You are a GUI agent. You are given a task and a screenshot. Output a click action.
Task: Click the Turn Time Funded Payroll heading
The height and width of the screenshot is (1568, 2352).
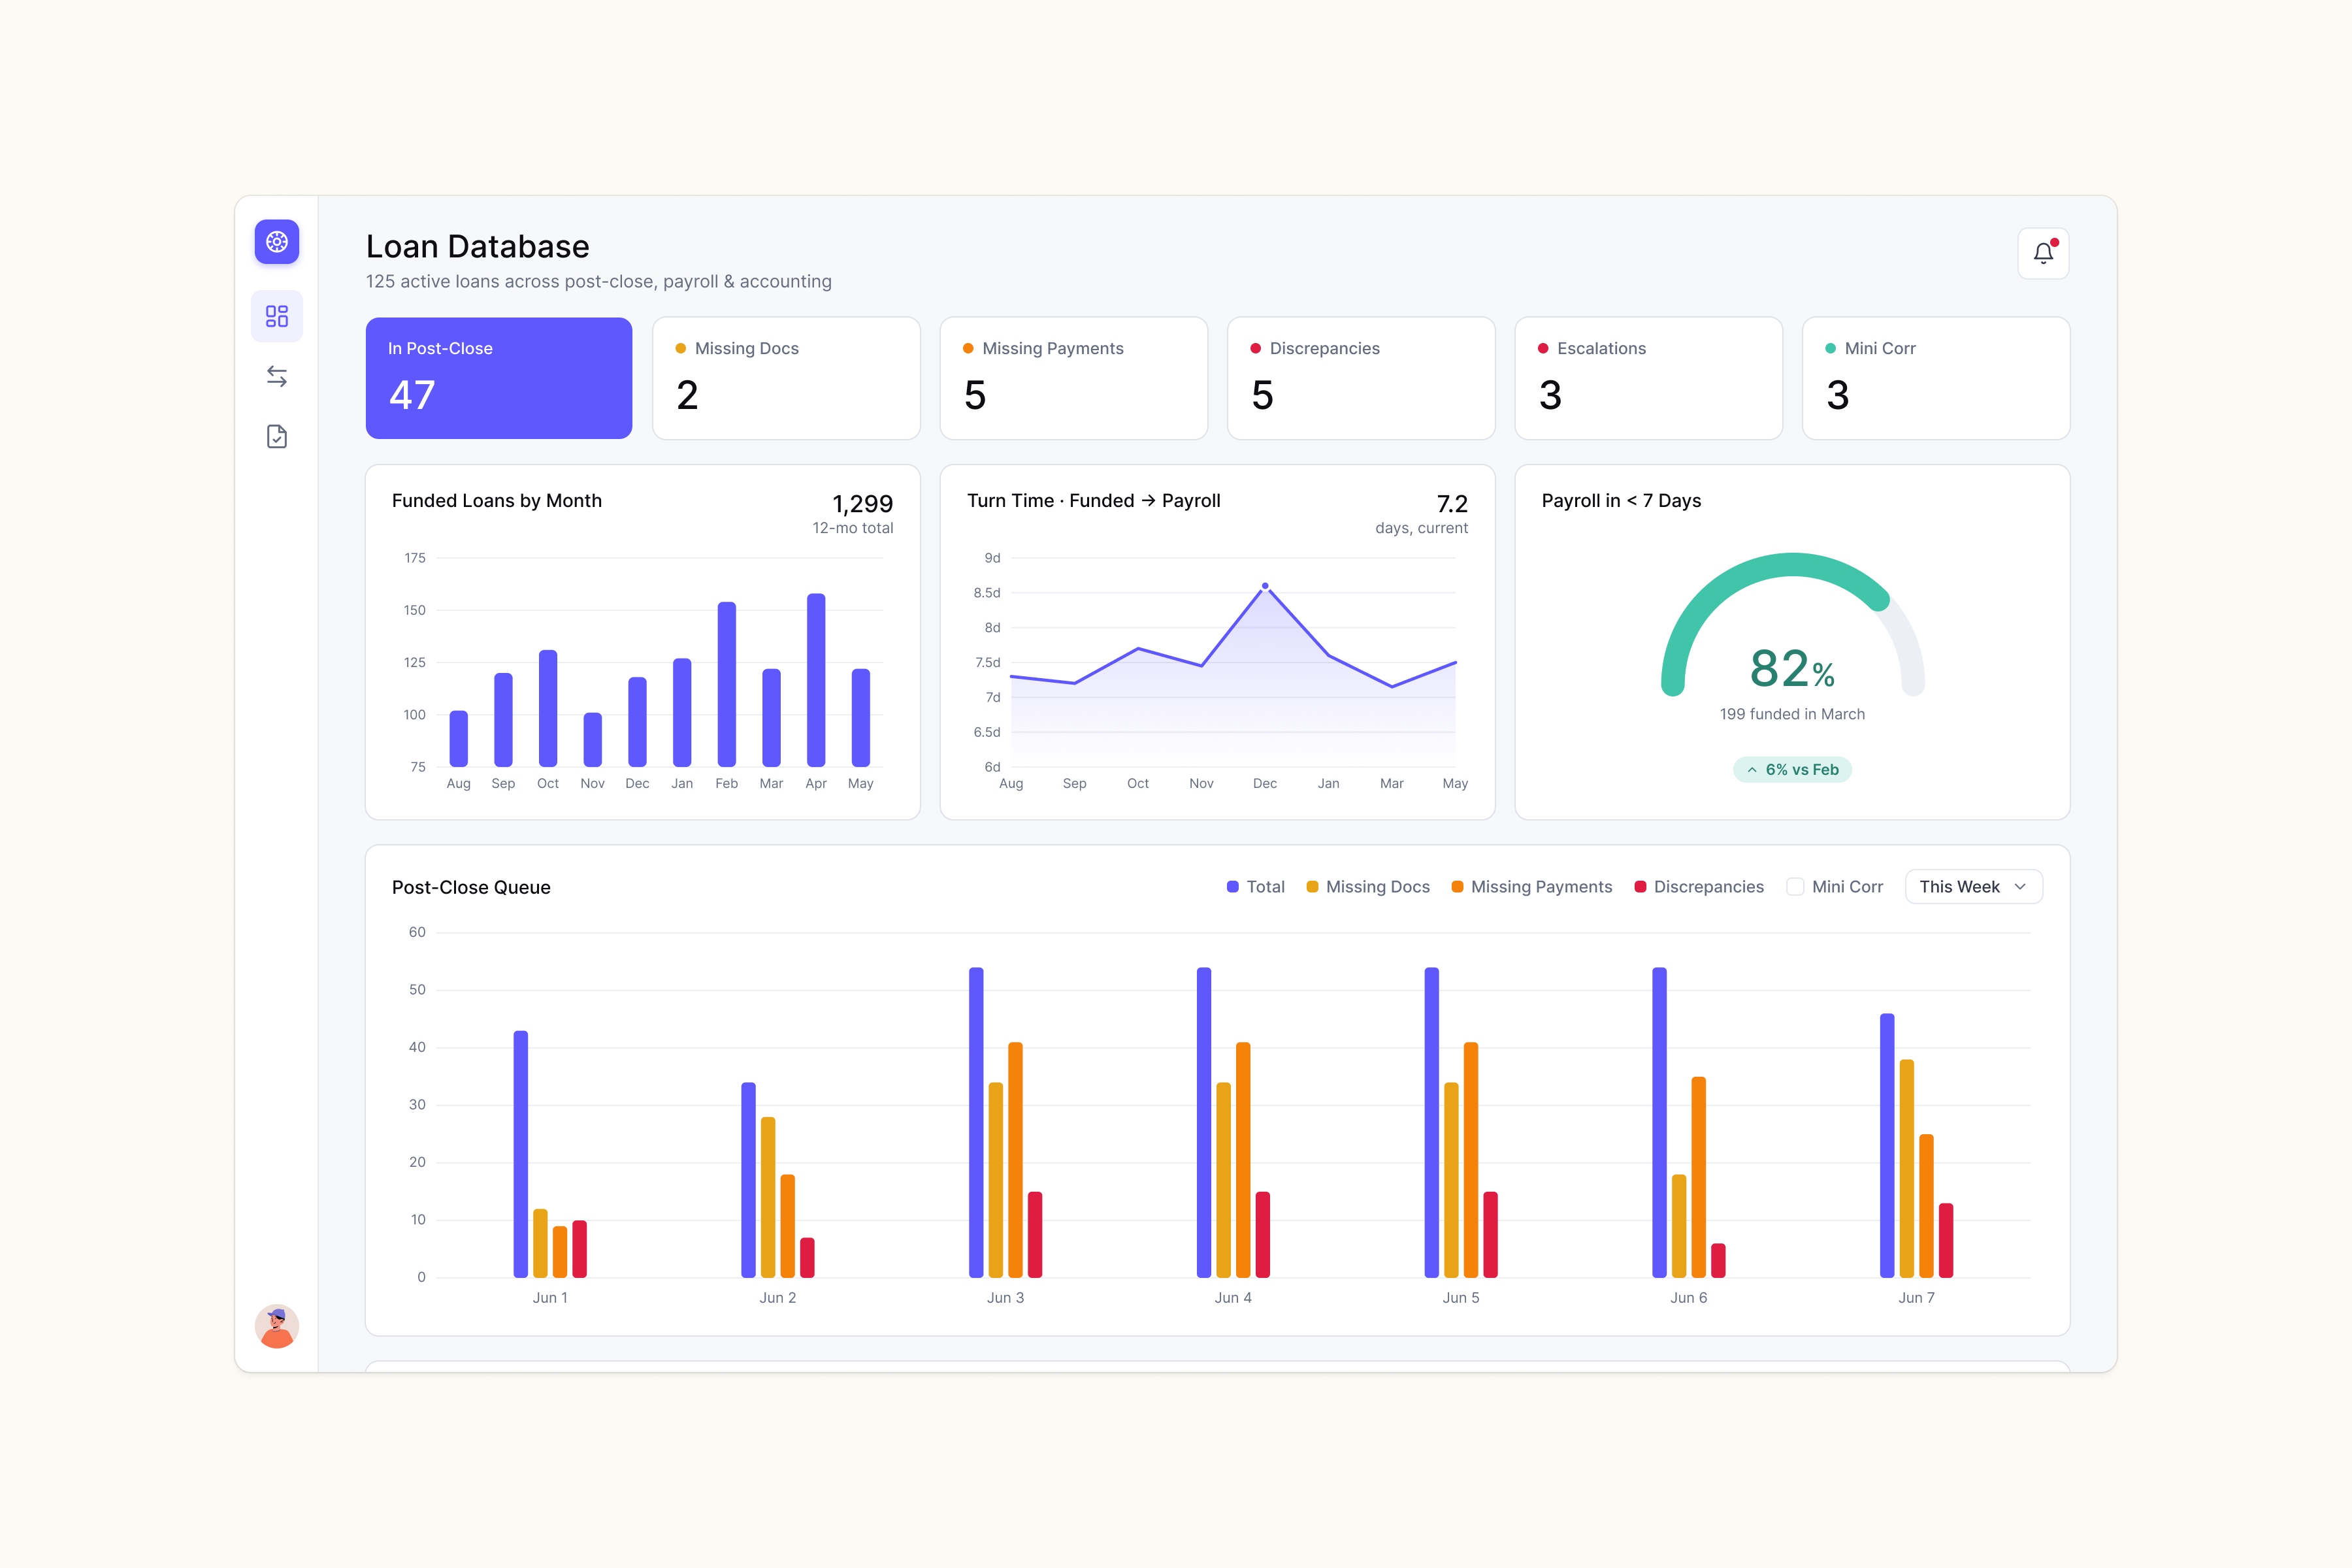click(x=1094, y=500)
